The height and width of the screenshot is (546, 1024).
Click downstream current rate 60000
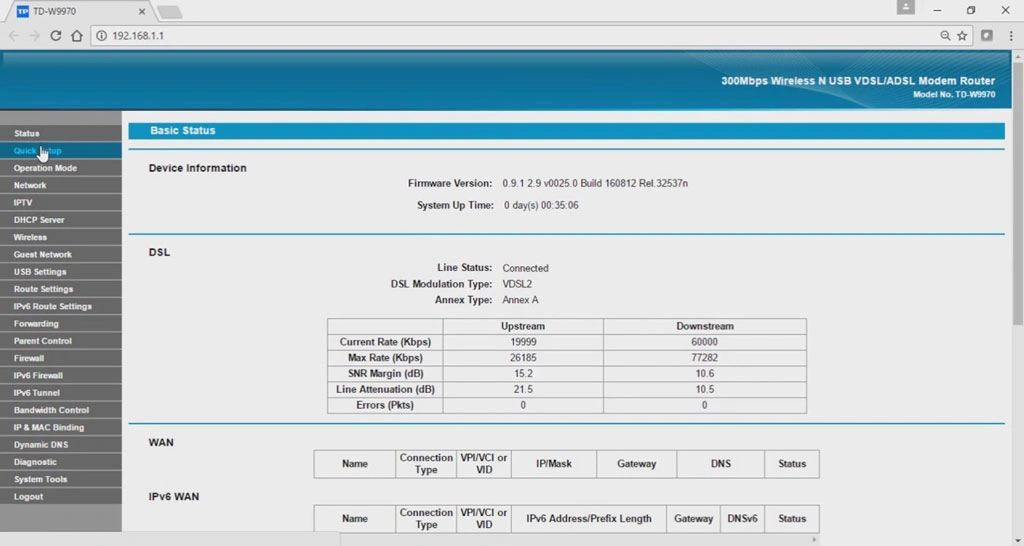[x=705, y=342]
